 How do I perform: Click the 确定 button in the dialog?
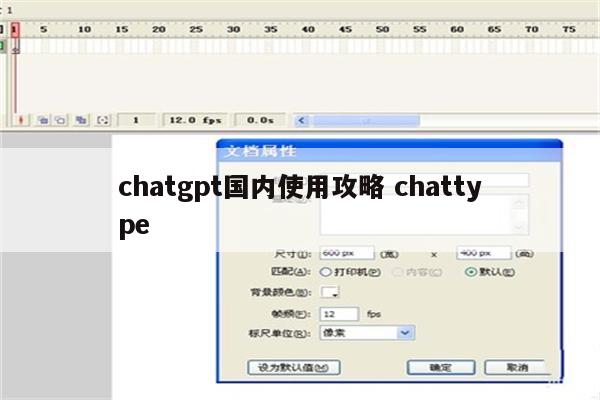pos(441,367)
